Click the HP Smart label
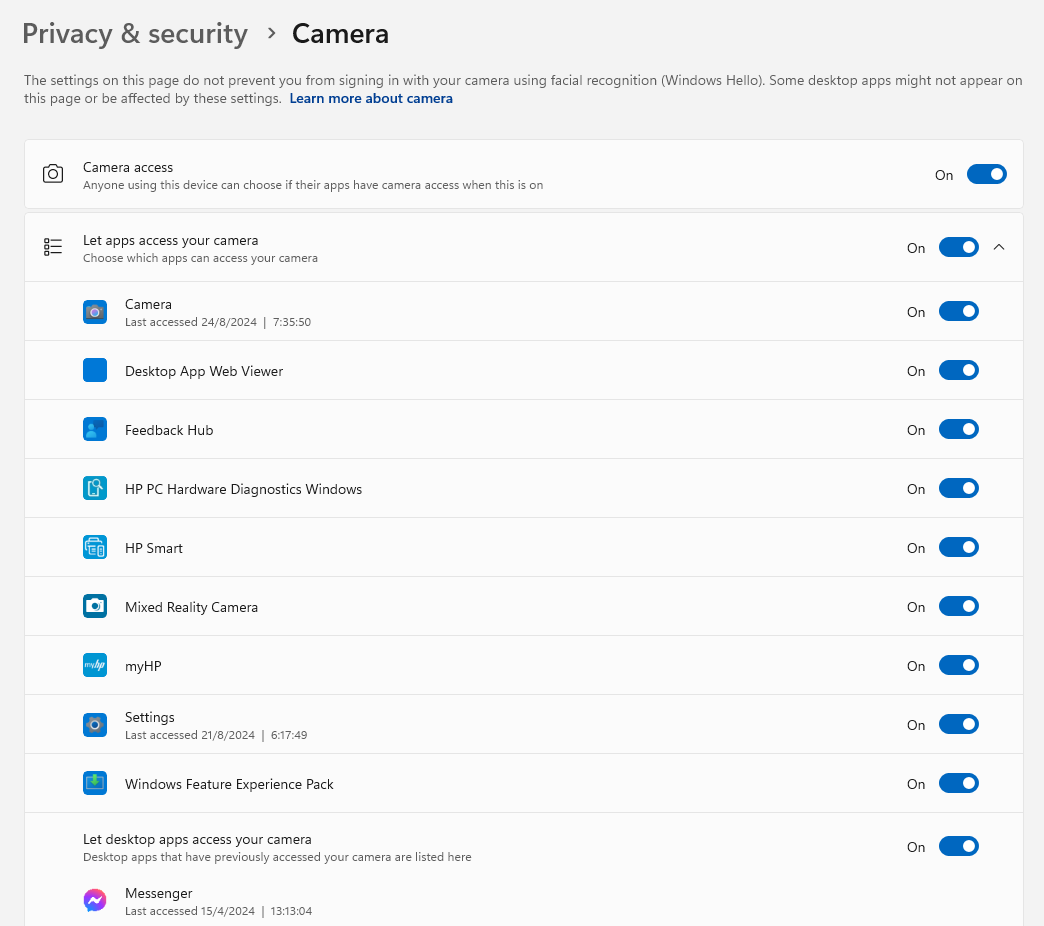The height and width of the screenshot is (926, 1044). click(x=154, y=548)
